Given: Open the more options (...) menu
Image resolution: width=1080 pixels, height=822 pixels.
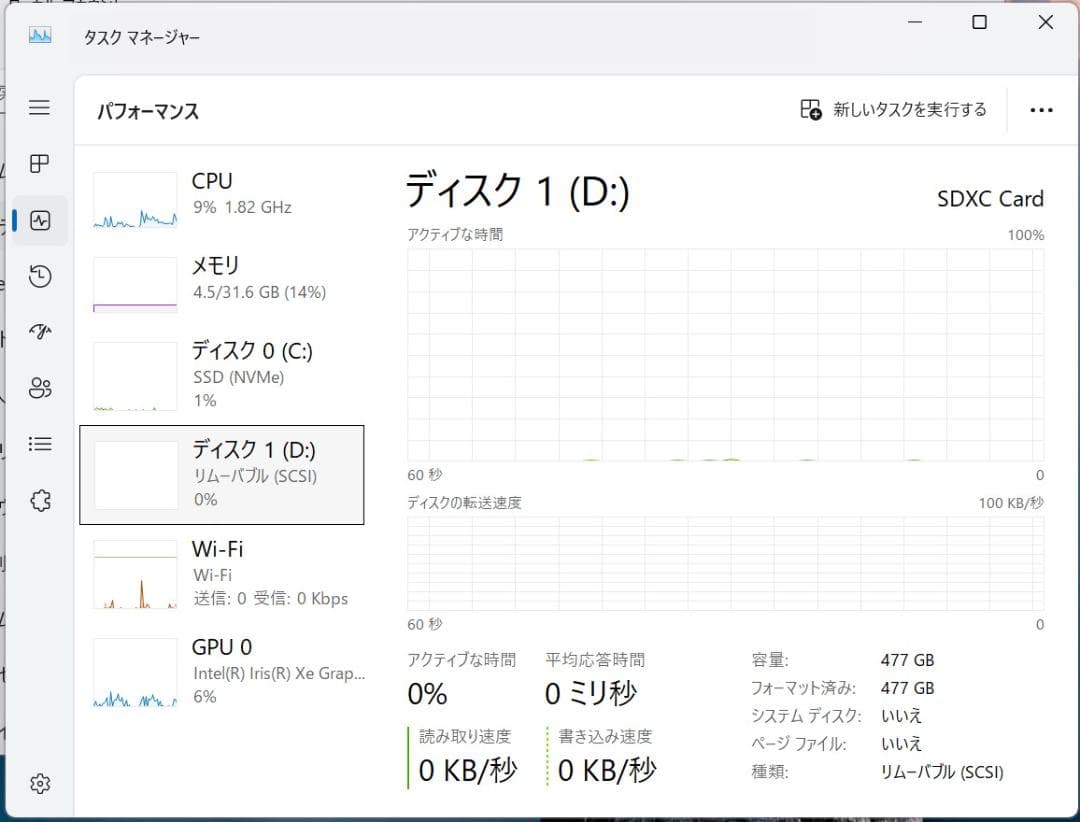Looking at the screenshot, I should click(1042, 110).
